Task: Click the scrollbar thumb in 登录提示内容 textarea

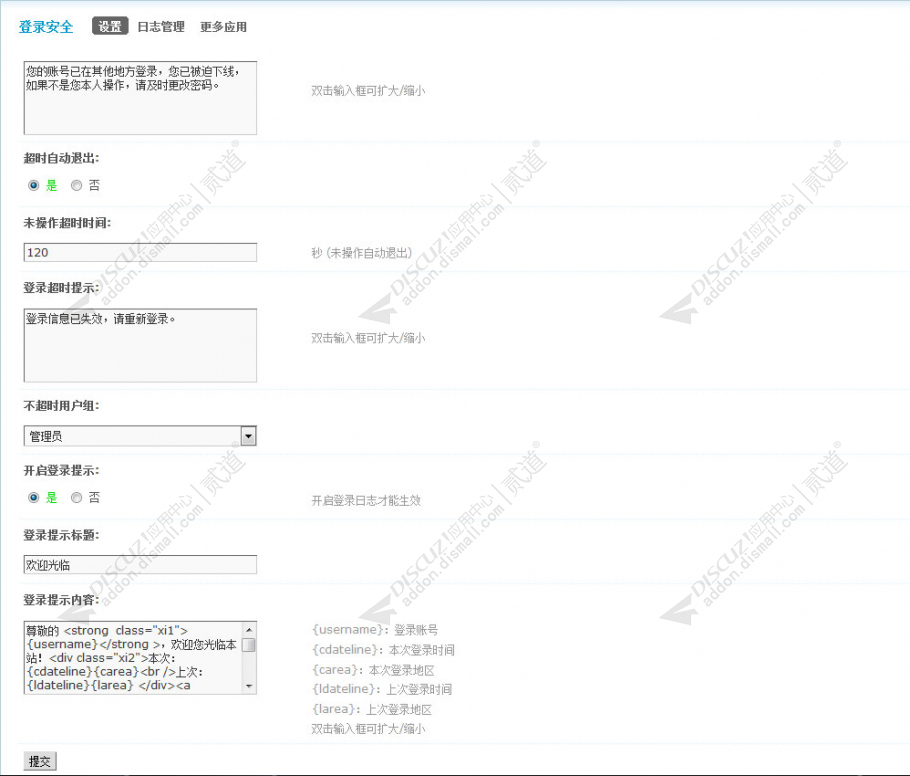Action: [x=249, y=645]
